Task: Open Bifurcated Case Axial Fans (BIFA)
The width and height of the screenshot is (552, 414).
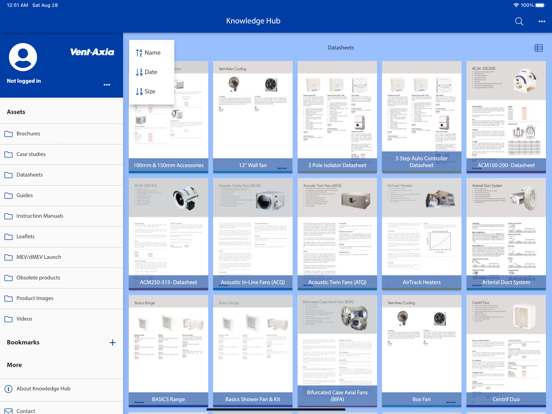Action: click(x=337, y=351)
